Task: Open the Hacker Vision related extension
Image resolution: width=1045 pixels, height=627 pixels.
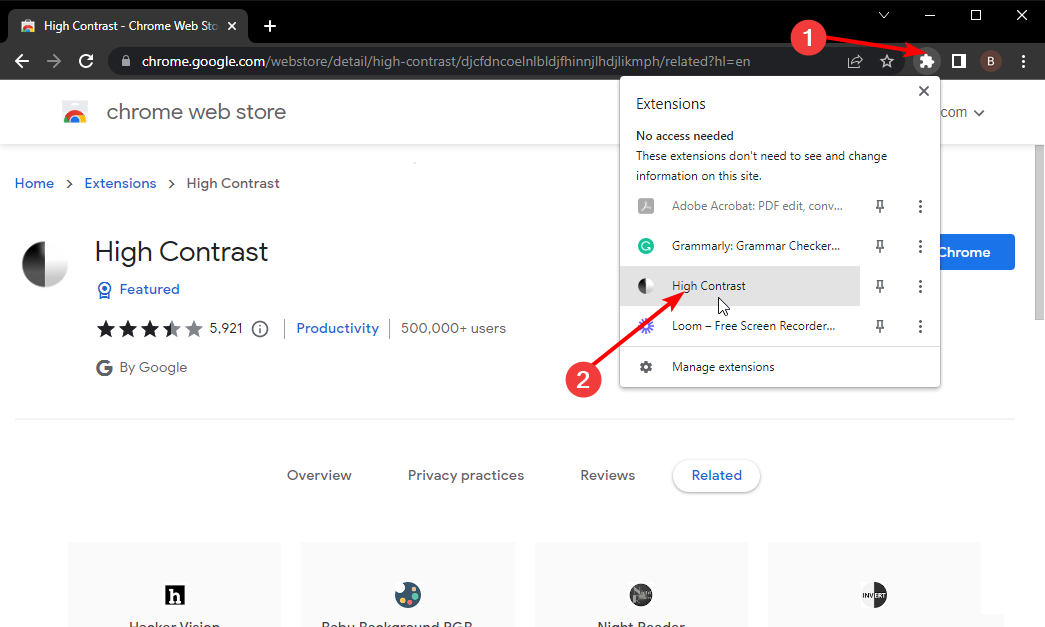Action: click(x=175, y=585)
